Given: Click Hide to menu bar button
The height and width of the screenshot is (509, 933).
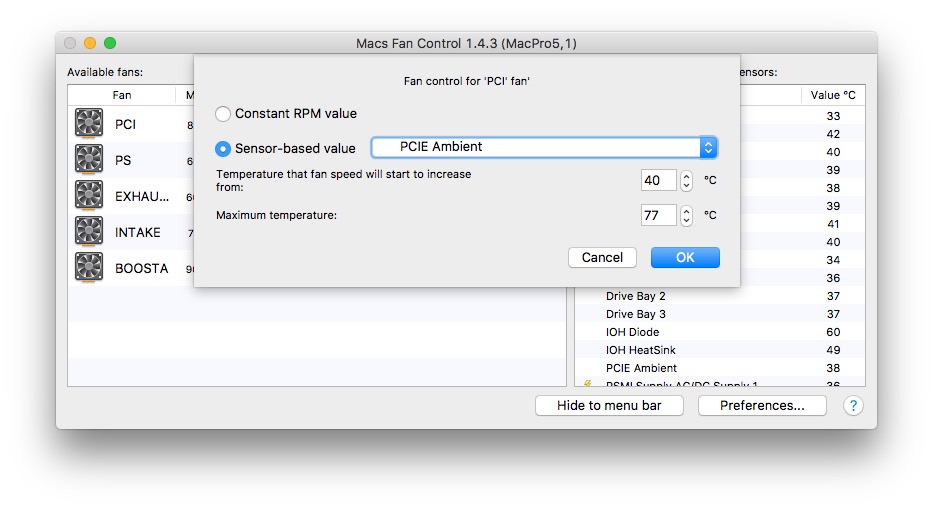Looking at the screenshot, I should (609, 405).
